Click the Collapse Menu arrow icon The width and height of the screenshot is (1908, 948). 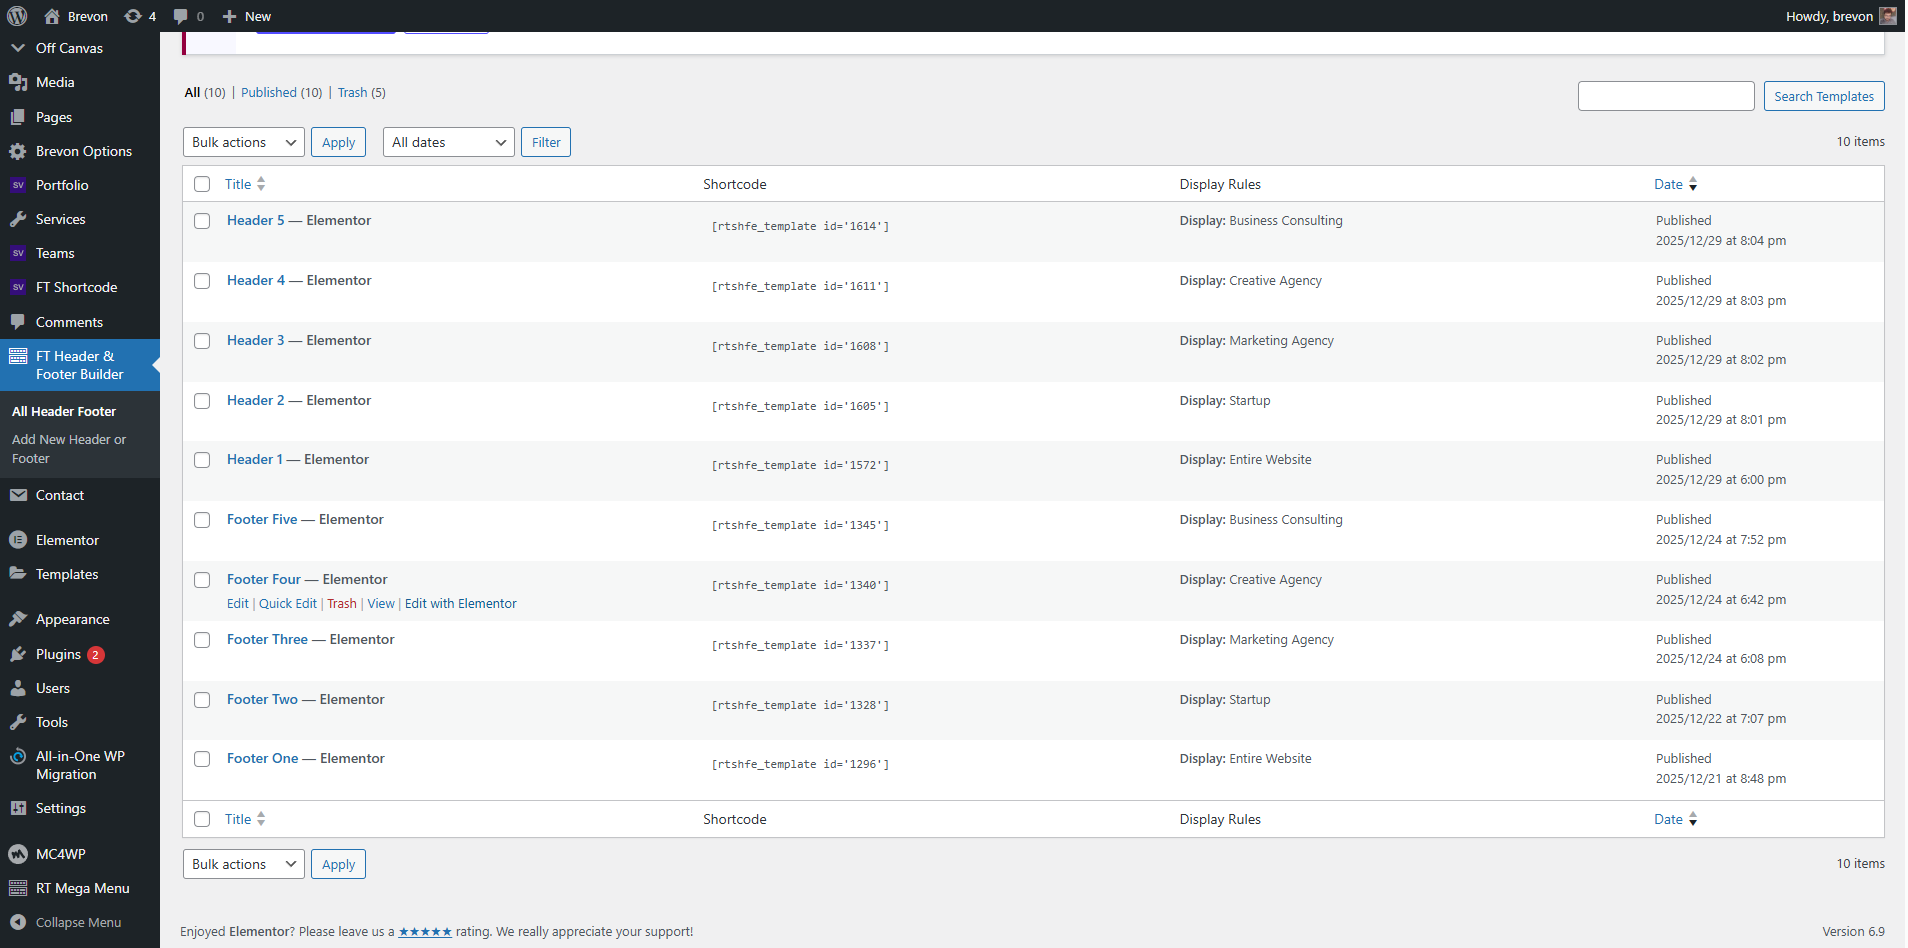[18, 922]
